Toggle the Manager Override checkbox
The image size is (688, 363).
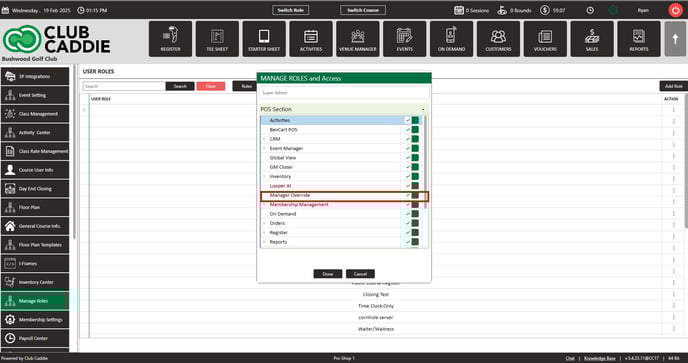[x=408, y=195]
